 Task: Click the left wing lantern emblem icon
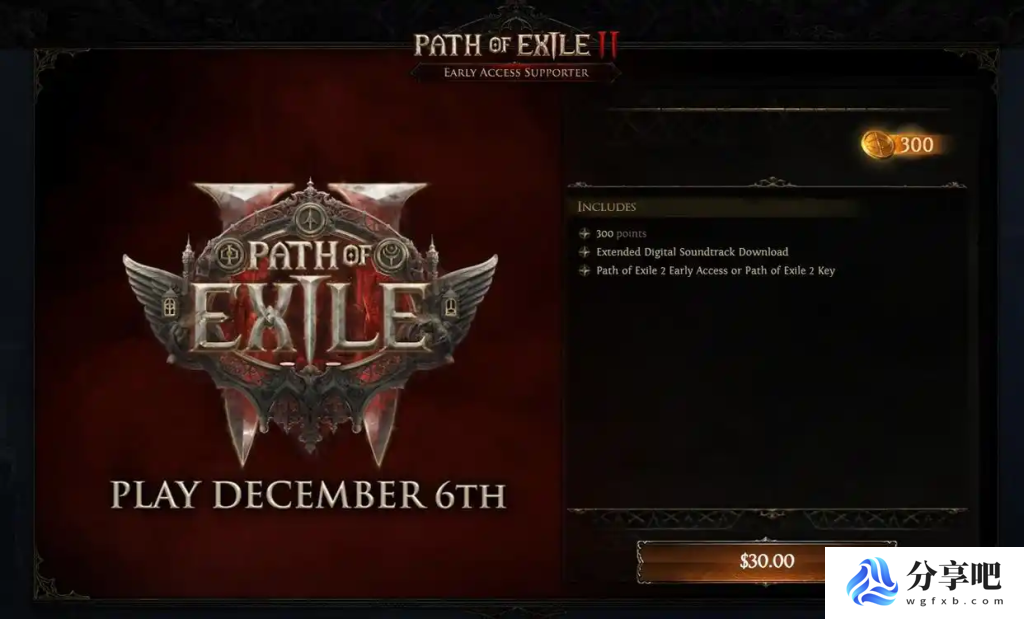[169, 306]
